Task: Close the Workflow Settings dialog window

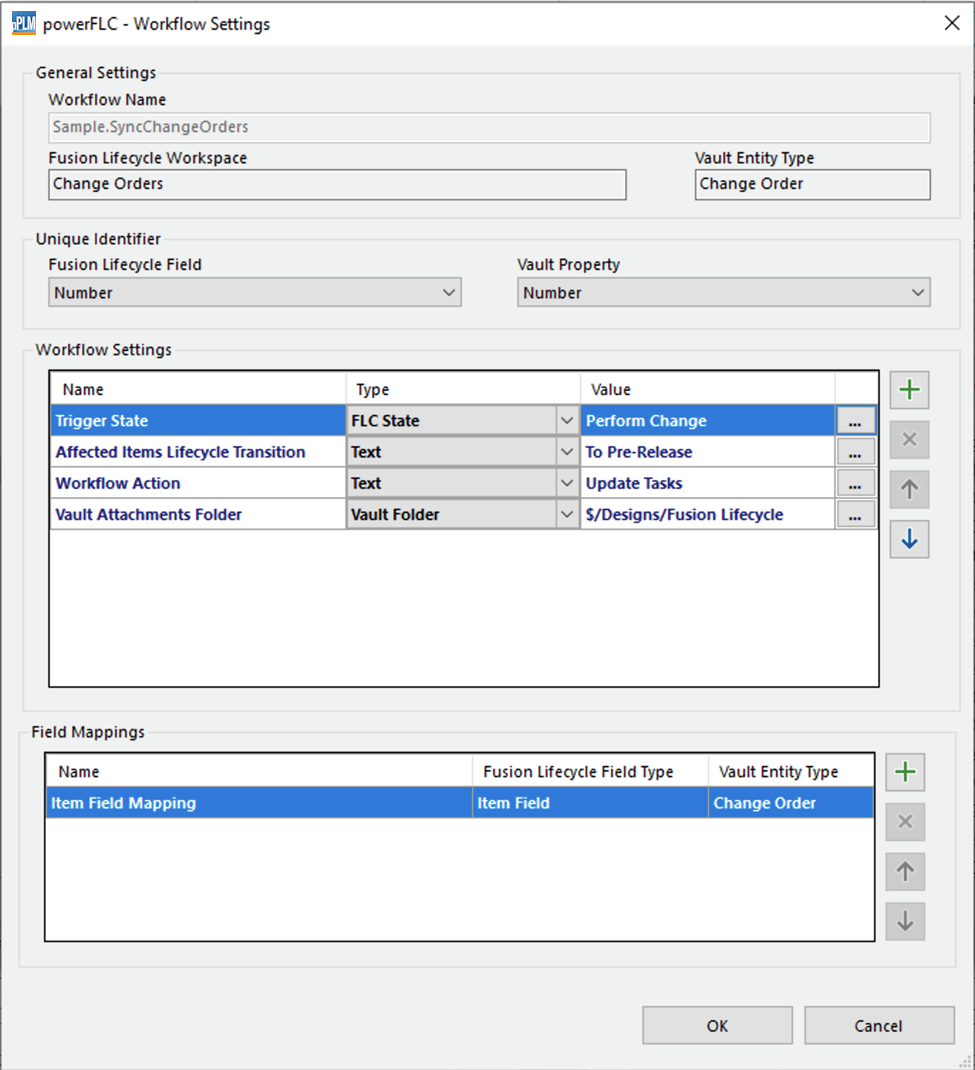Action: click(x=951, y=23)
